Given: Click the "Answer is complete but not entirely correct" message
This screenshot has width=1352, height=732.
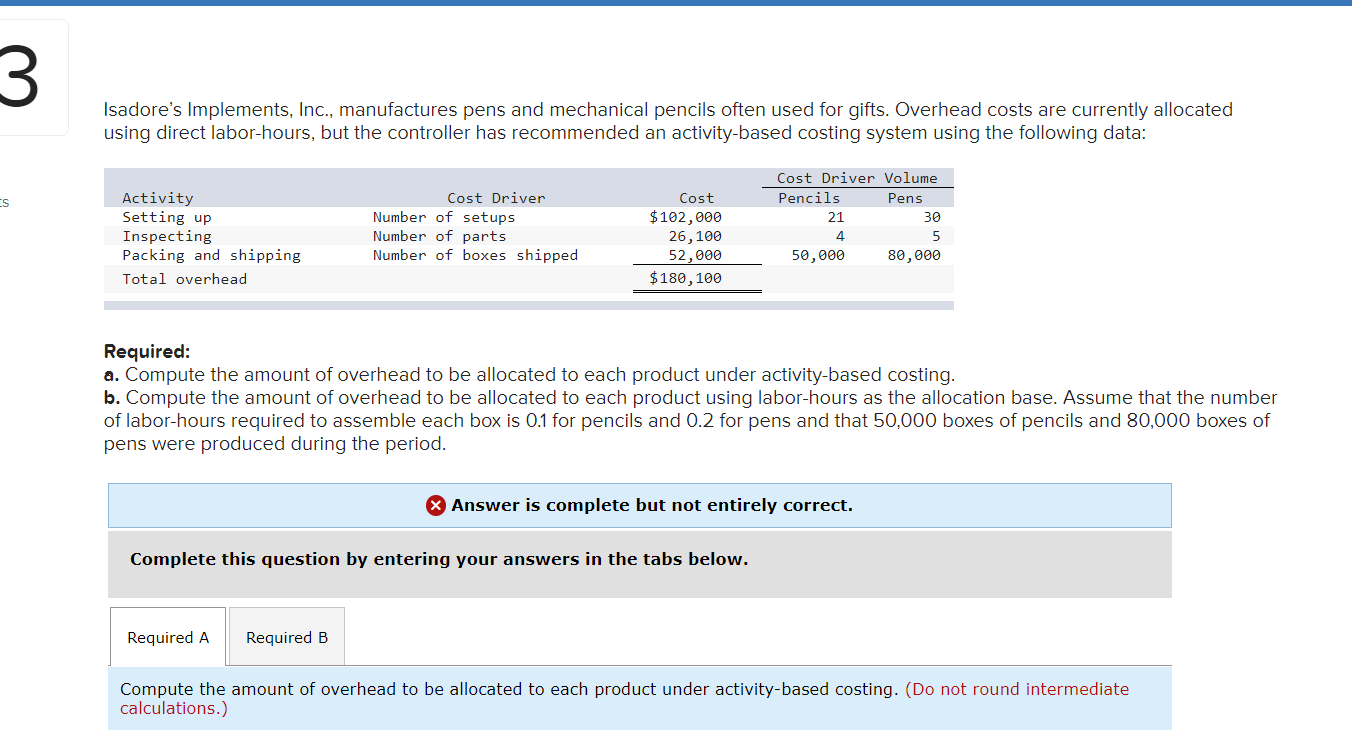Looking at the screenshot, I should [x=652, y=505].
